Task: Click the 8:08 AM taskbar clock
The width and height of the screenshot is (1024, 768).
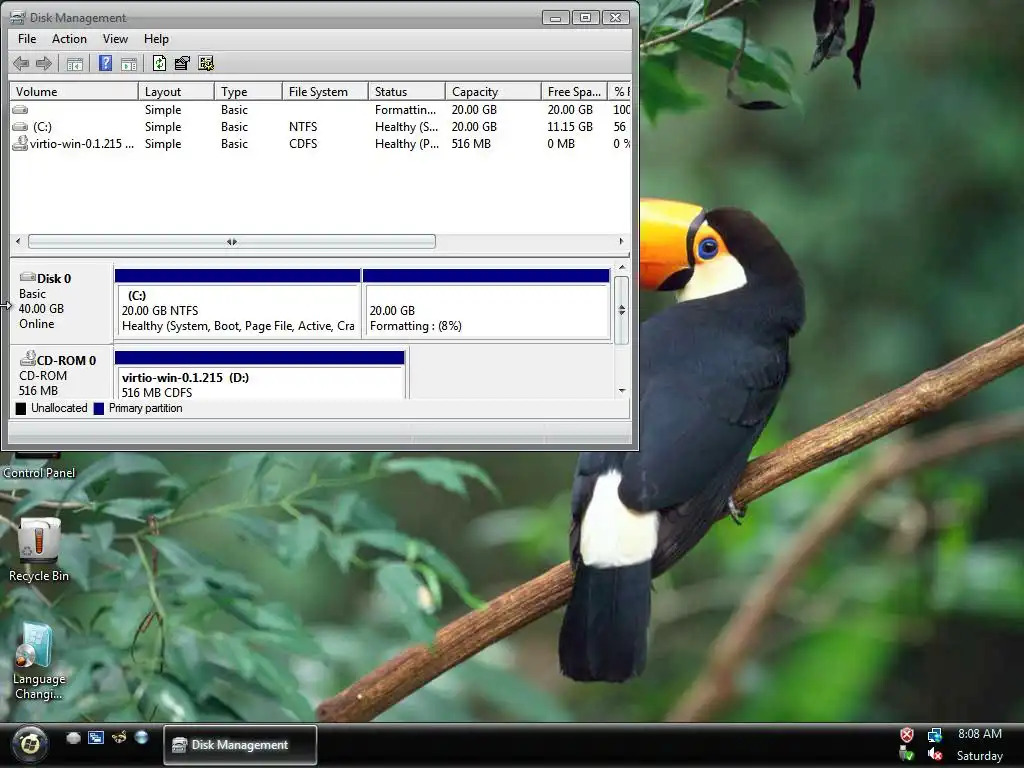Action: click(980, 733)
